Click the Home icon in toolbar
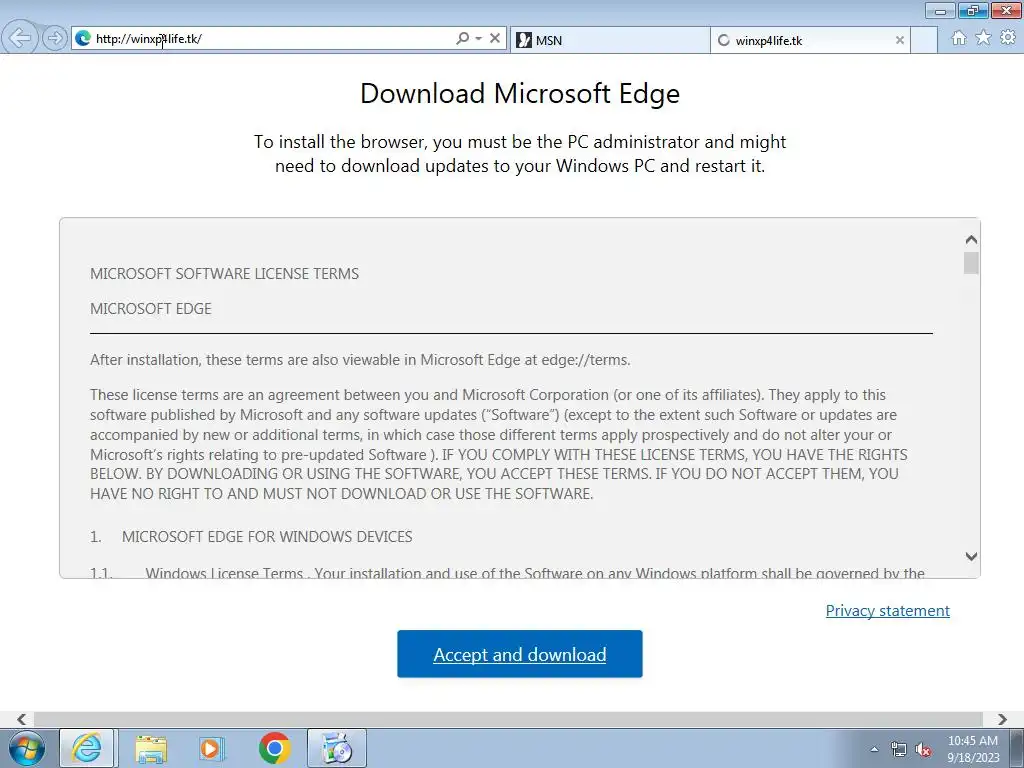Viewport: 1024px width, 768px height. 959,38
